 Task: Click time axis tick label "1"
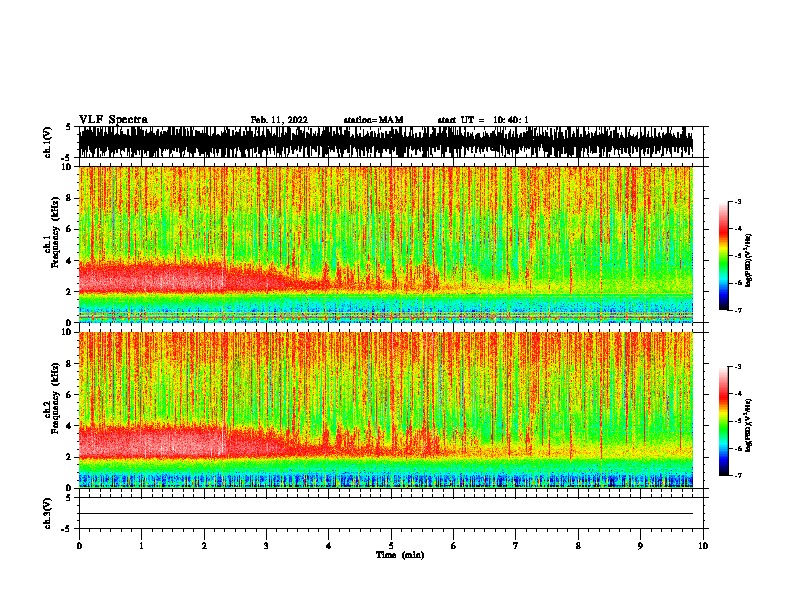[142, 546]
